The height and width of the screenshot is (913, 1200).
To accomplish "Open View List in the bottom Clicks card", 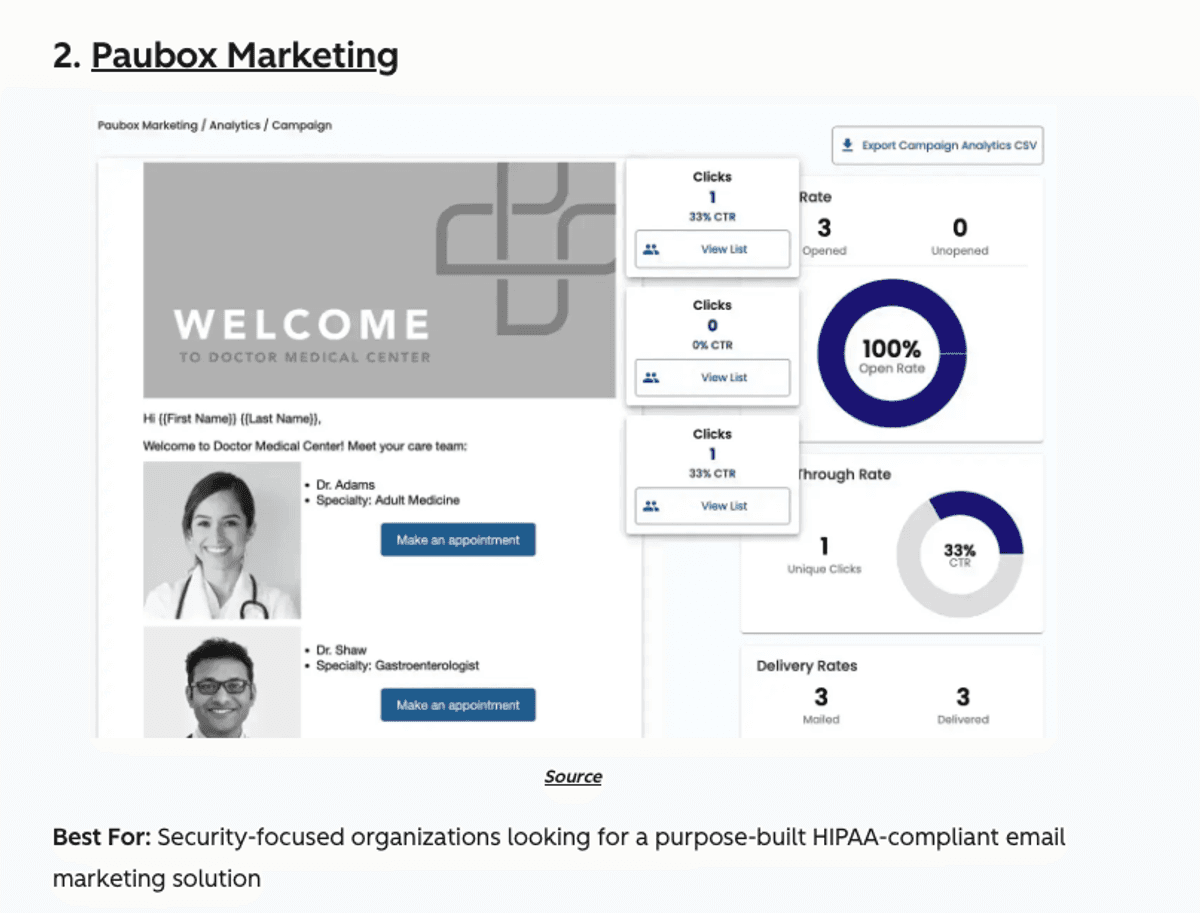I will pyautogui.click(x=712, y=506).
